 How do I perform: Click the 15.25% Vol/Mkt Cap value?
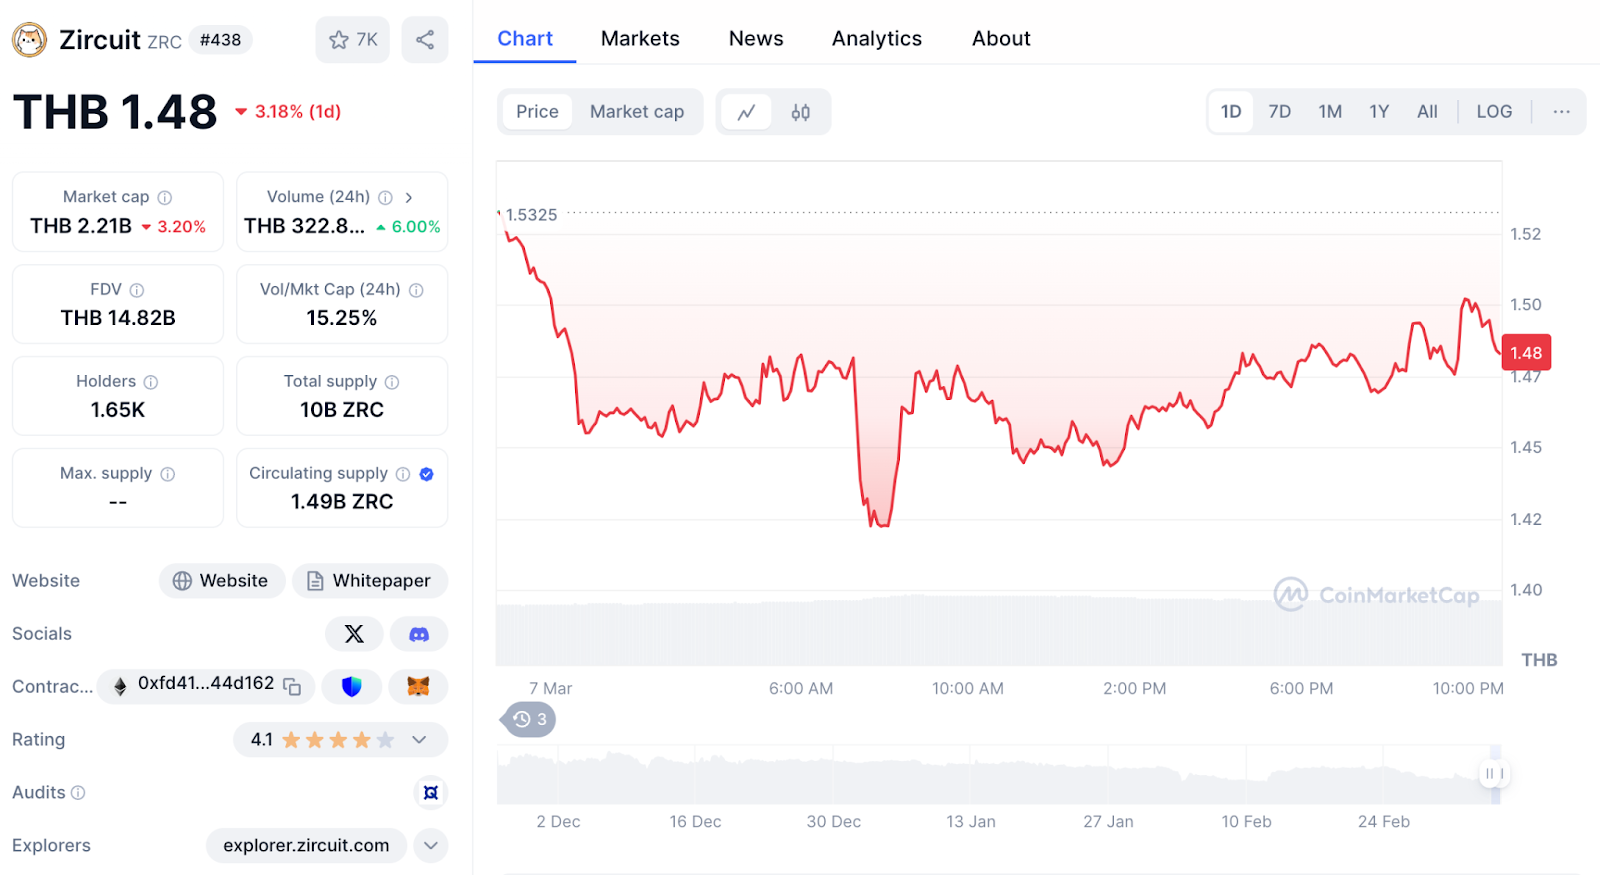pos(342,318)
